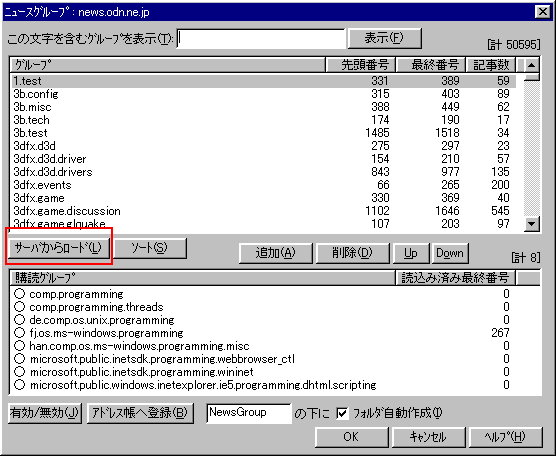Screen dimensions: 556x456
Task: Select circle icon beside microsoft.public.inetsdk.programming.wininet
Action: coord(20,372)
